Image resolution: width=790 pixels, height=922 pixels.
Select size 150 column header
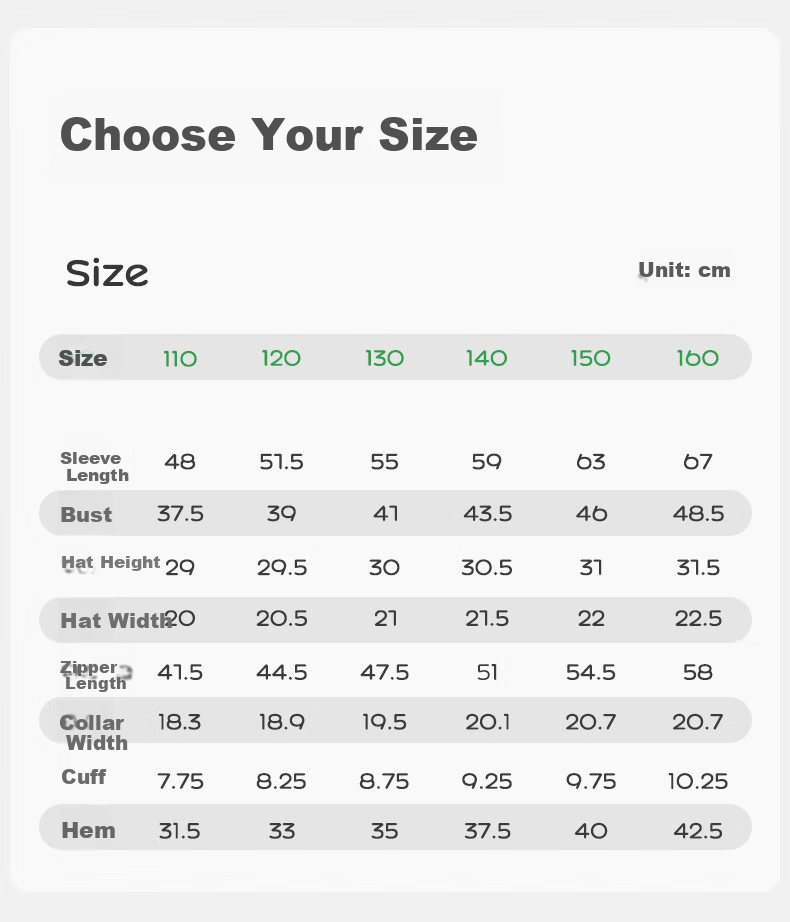591,358
